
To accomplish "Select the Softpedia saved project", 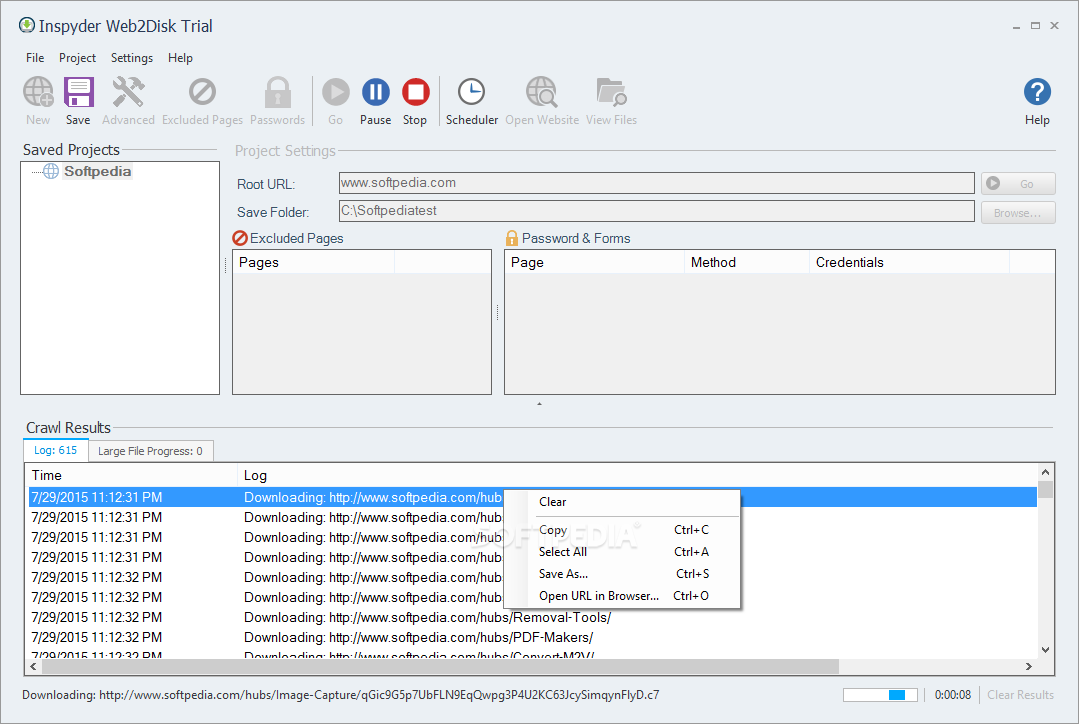I will tap(97, 171).
